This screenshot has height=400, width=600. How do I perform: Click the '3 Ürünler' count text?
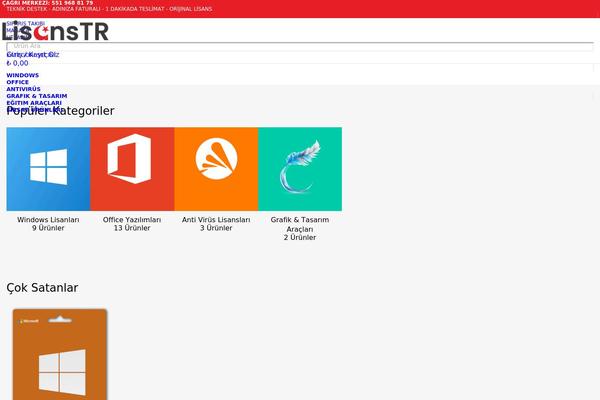216,228
